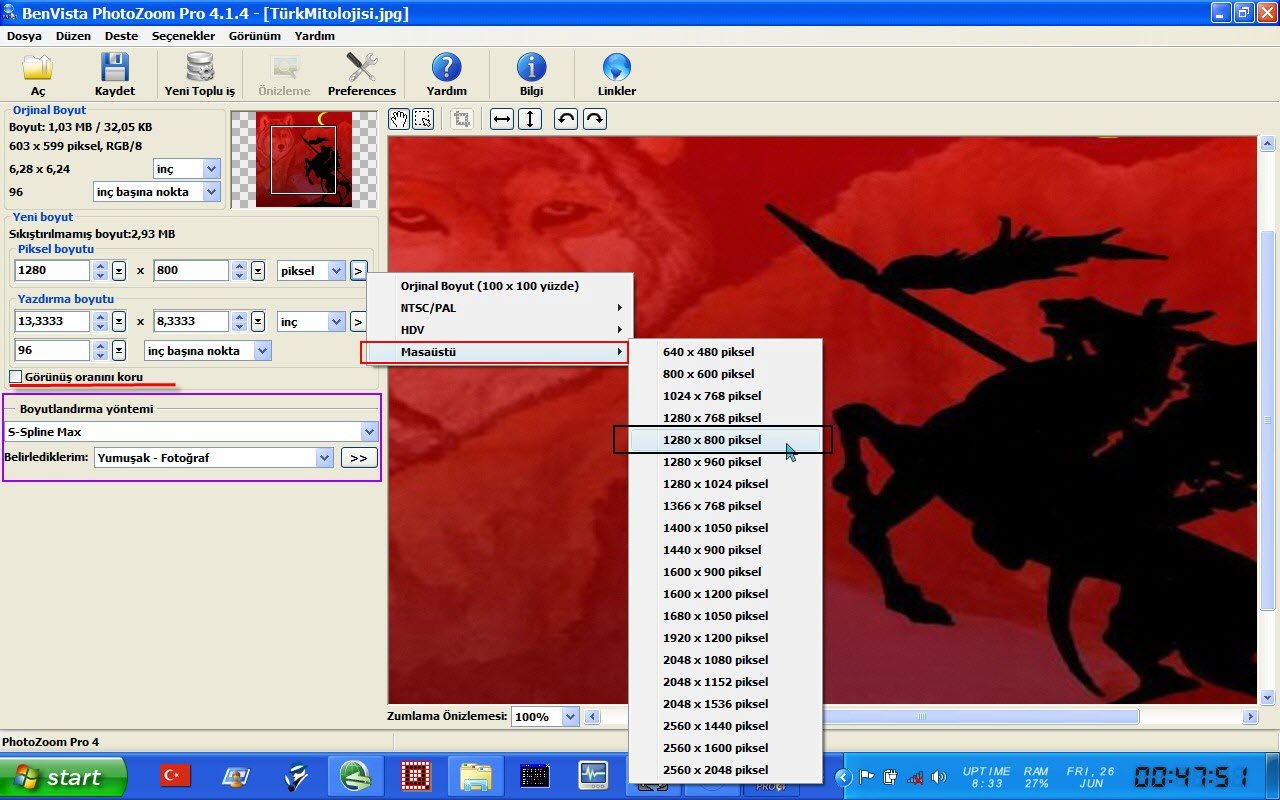
Task: Expand the HDV submenu
Action: [x=500, y=330]
